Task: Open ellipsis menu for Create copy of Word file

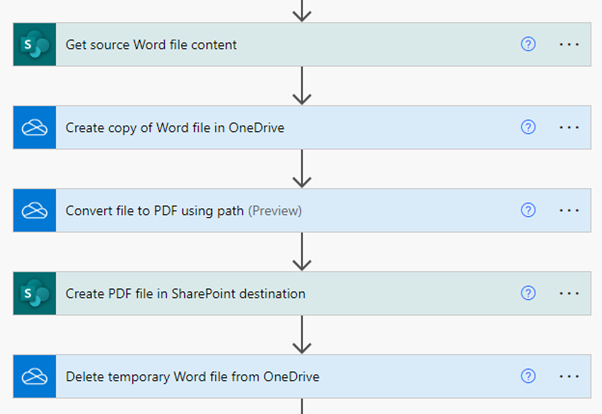Action: [x=570, y=128]
